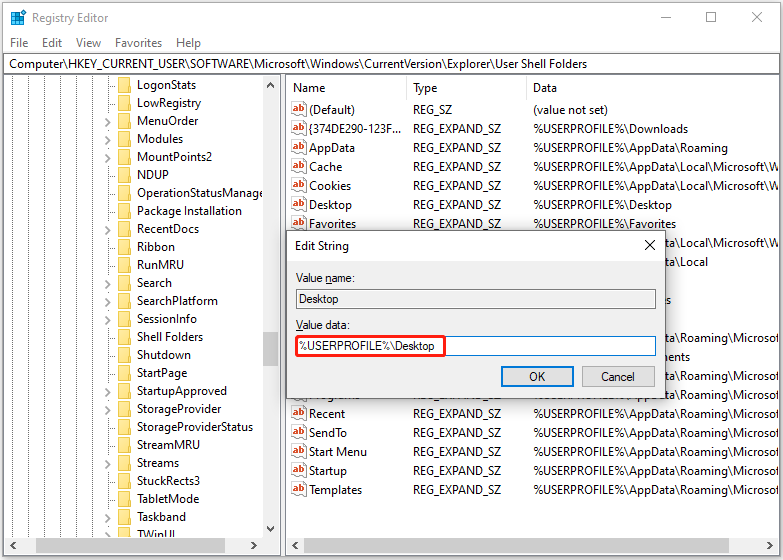The width and height of the screenshot is (783, 560).
Task: Click the string icon for SendTo value
Action: coord(299,432)
